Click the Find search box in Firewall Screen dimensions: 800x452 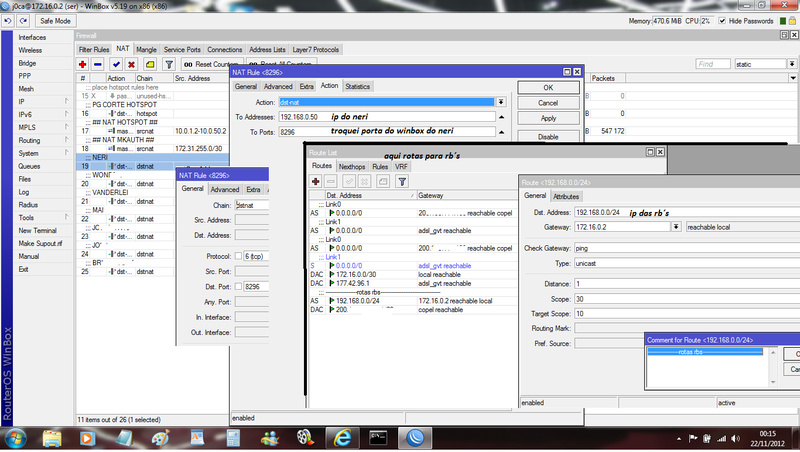coord(713,64)
